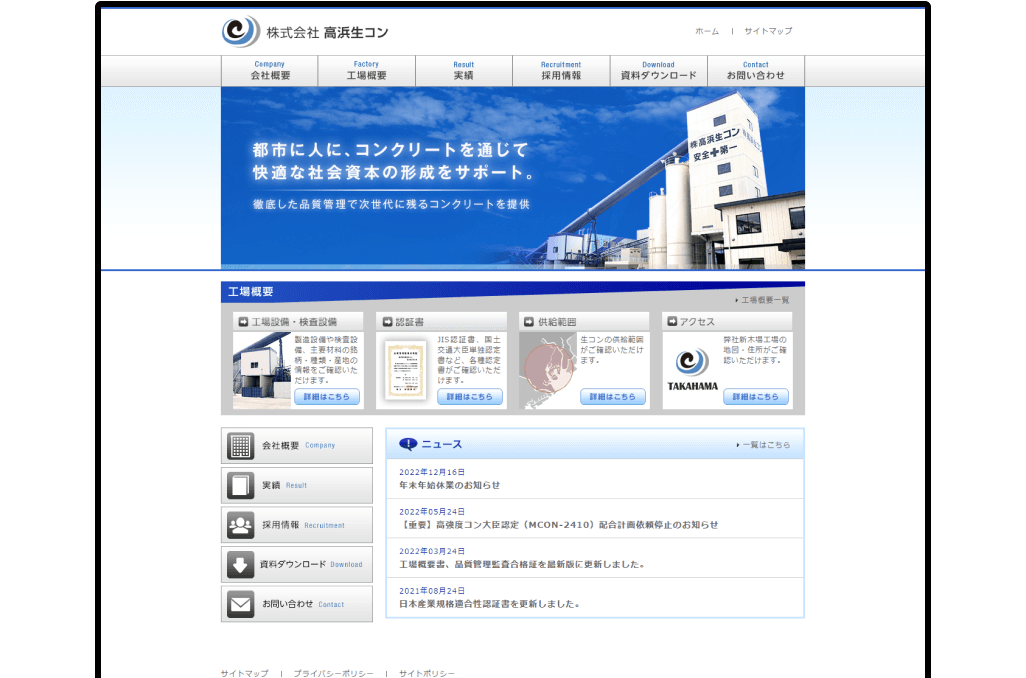Click the 工場概要 section heading
Viewport: 1026px width, 678px height.
[x=251, y=292]
